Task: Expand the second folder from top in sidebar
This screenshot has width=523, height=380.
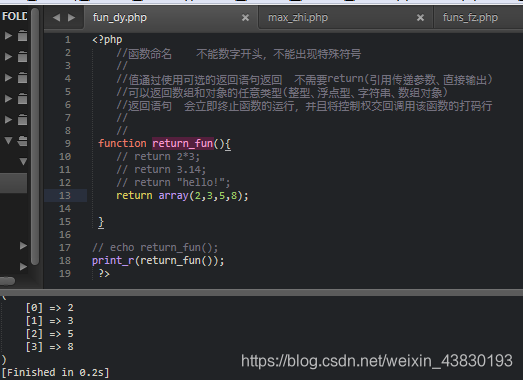Action: click(8, 56)
